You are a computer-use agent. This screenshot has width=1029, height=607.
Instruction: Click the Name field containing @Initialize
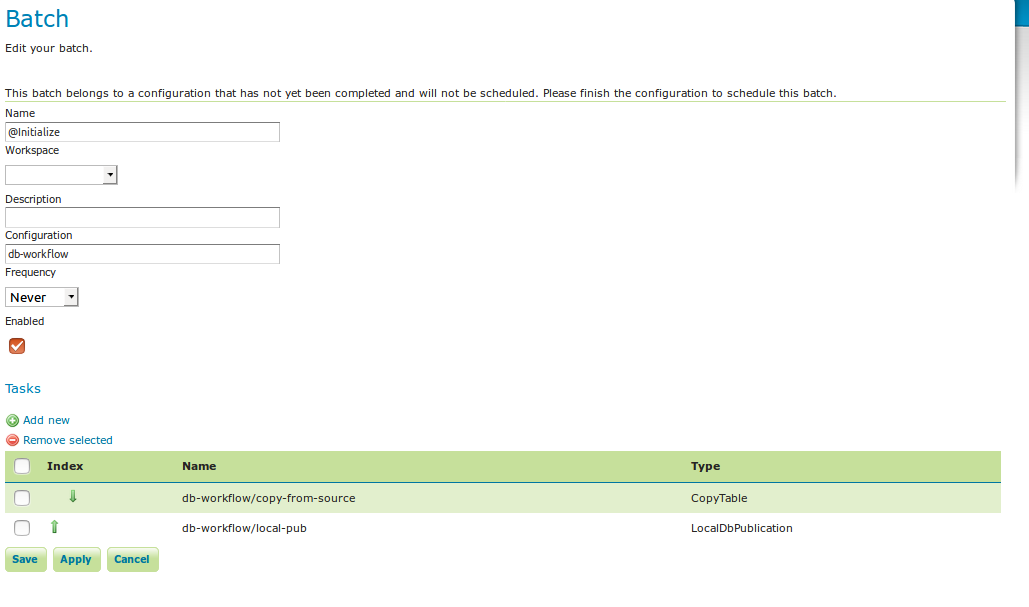click(142, 132)
